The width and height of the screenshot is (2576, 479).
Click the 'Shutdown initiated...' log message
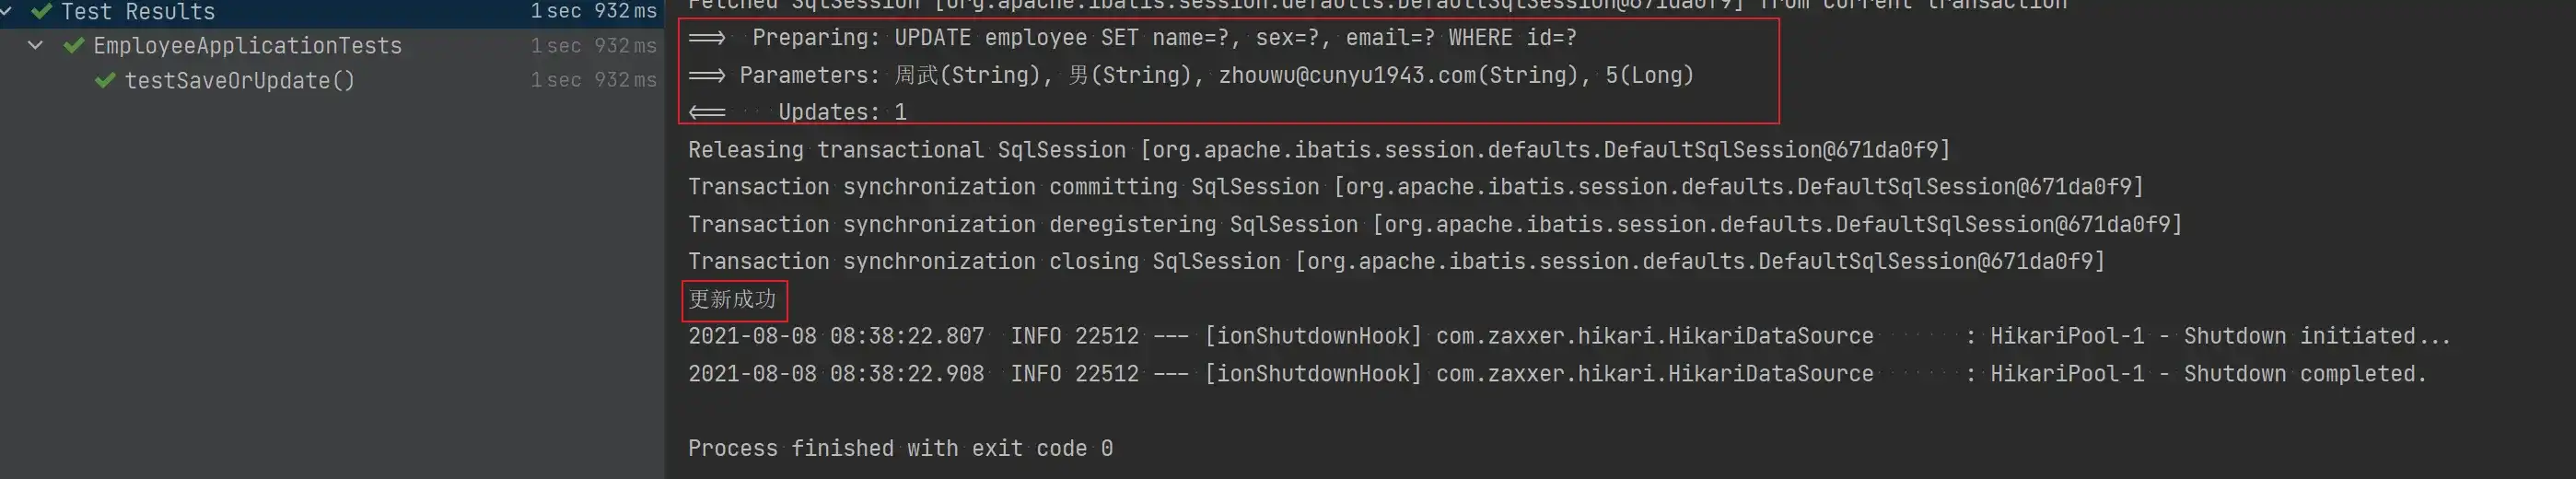coord(2317,336)
